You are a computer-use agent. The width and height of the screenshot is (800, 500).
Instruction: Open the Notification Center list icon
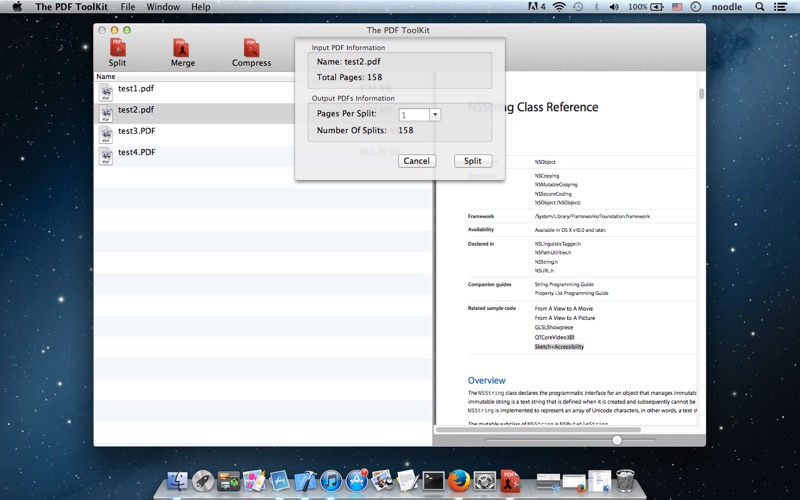[x=780, y=7]
